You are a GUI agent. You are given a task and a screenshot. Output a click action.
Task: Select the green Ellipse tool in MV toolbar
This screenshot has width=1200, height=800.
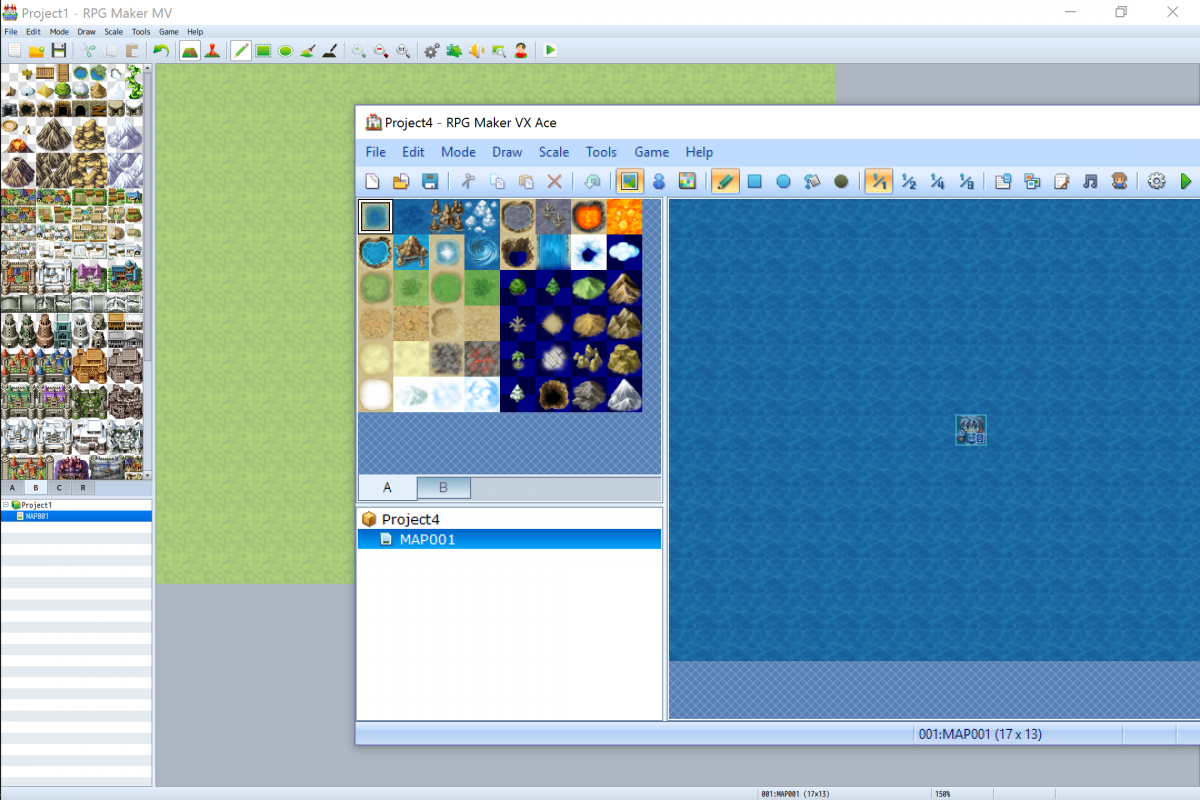coord(285,50)
